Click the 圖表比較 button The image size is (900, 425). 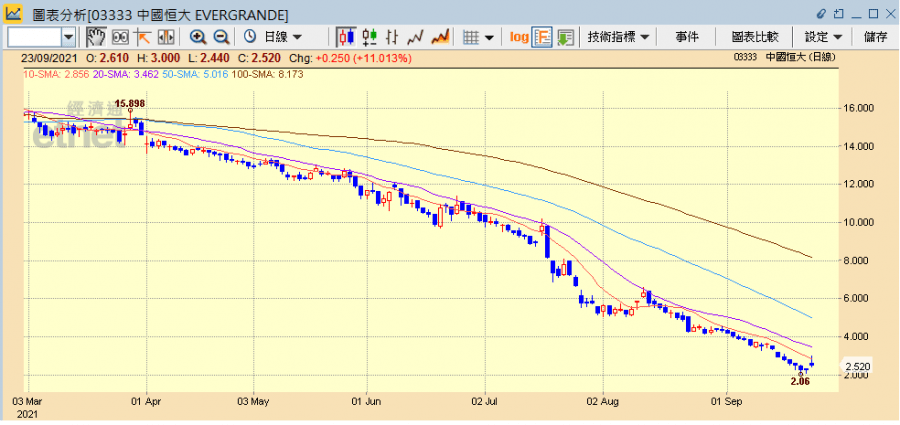click(755, 37)
